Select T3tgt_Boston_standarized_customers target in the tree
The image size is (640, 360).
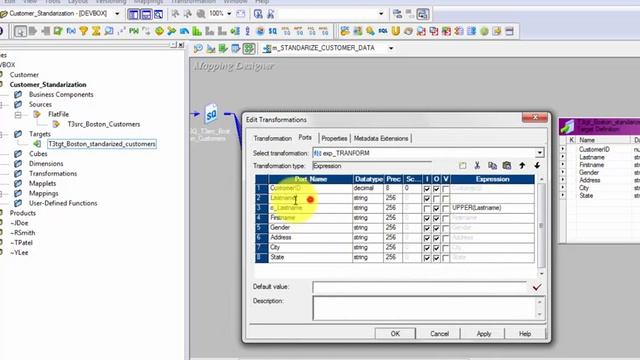coord(102,144)
